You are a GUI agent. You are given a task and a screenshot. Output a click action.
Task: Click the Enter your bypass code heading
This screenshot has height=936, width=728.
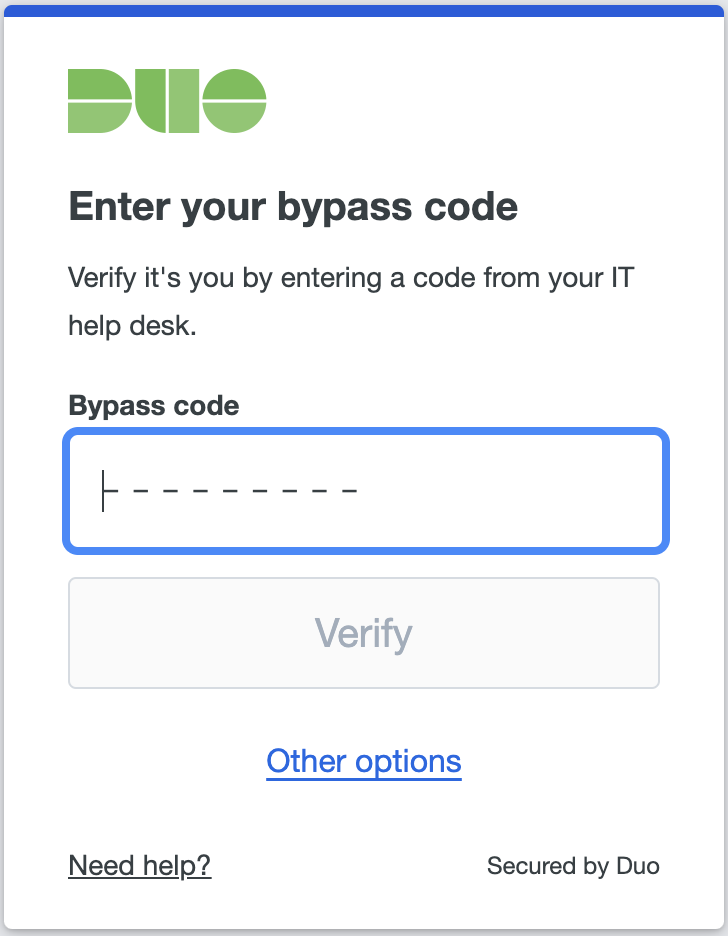tap(293, 206)
